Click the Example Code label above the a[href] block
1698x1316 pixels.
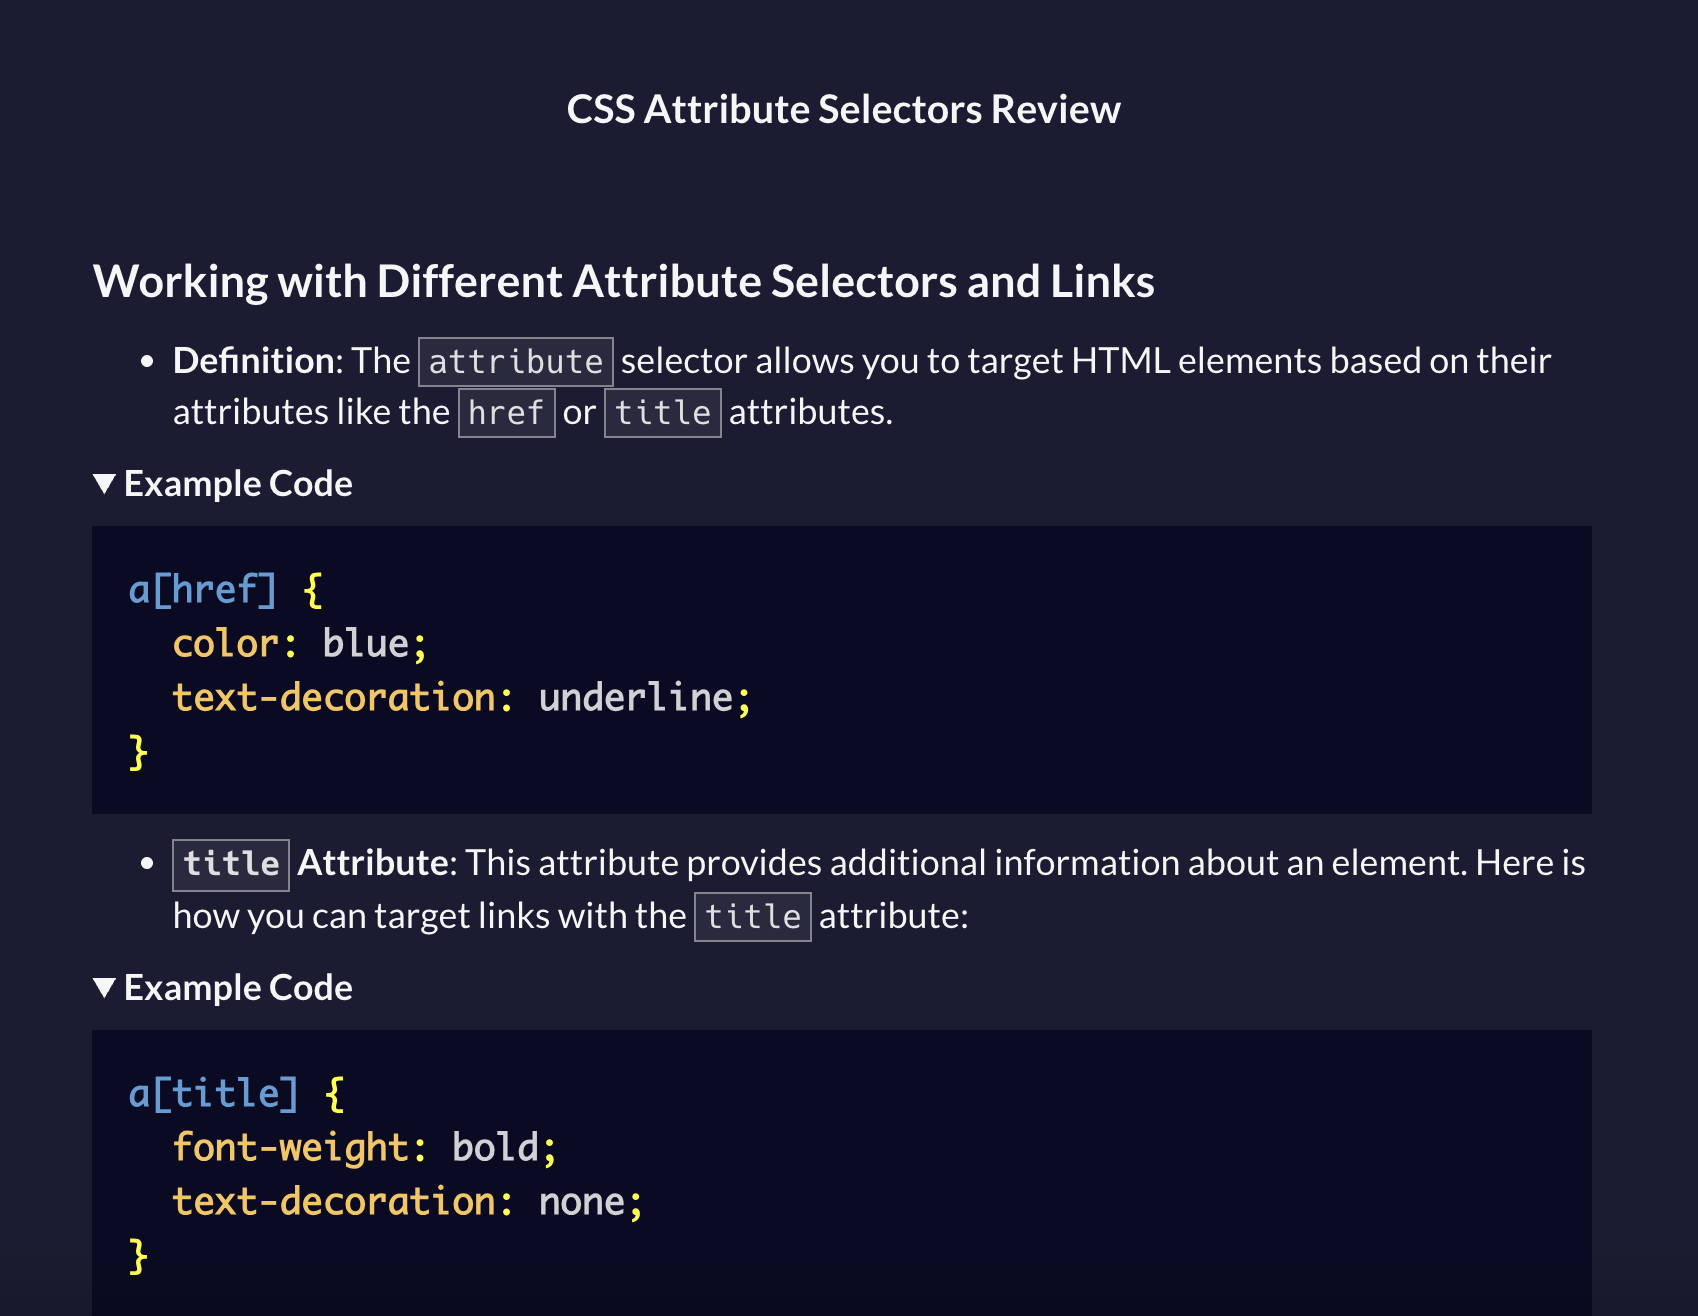pos(238,484)
